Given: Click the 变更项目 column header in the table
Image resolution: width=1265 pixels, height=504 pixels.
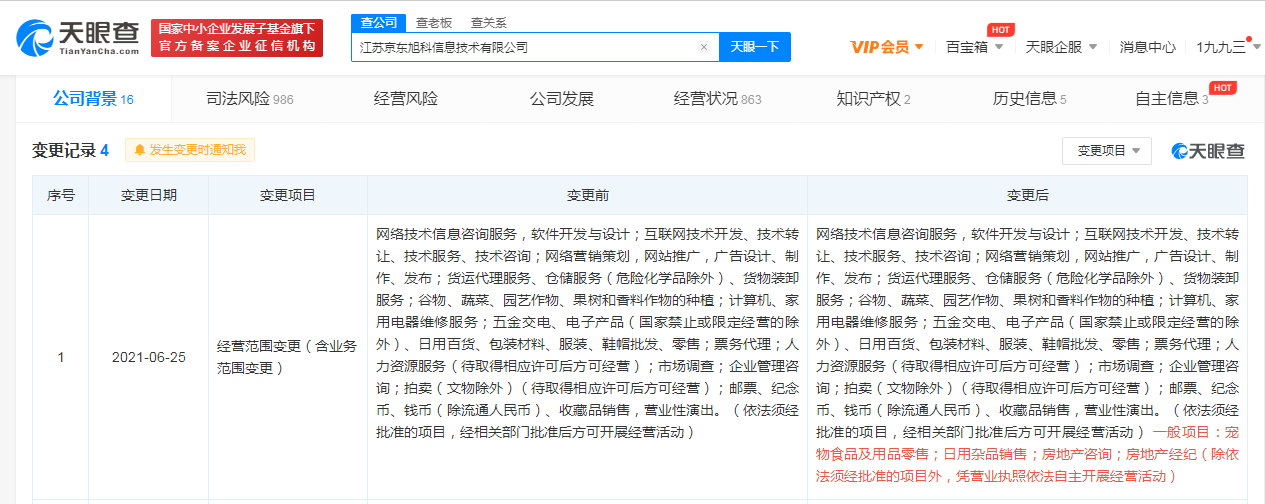Looking at the screenshot, I should tap(288, 196).
